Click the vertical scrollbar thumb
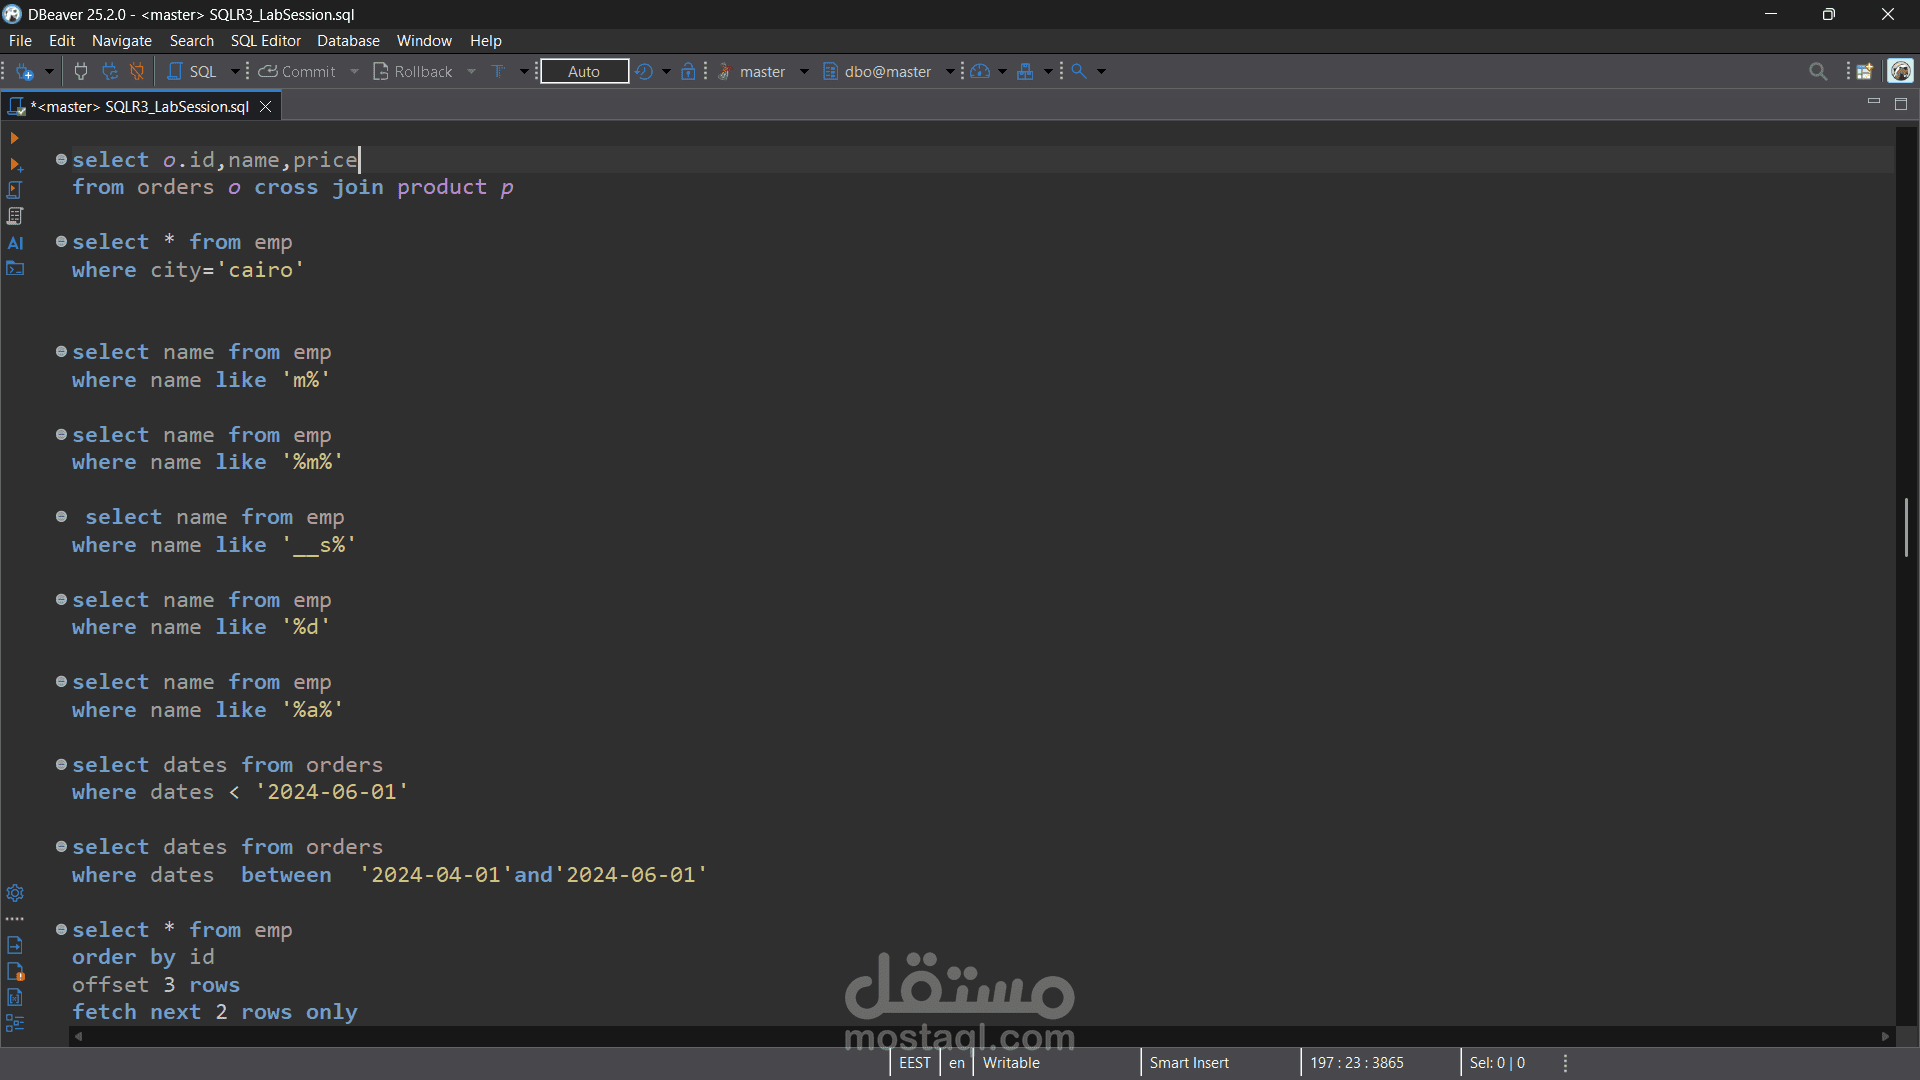This screenshot has height=1080, width=1920. (1906, 527)
